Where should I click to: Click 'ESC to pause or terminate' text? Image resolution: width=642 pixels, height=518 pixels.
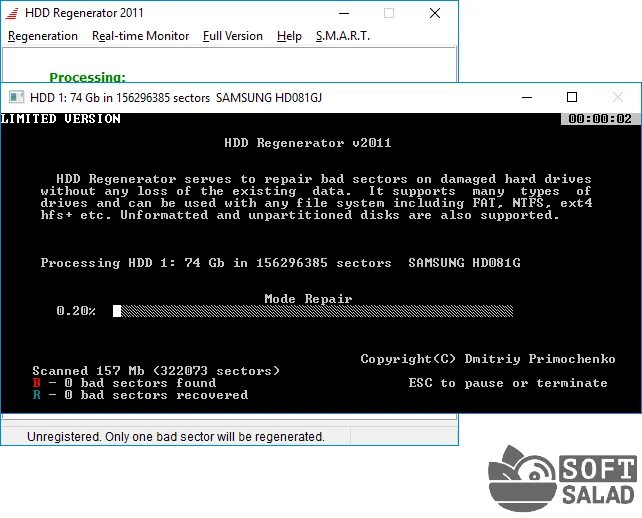pyautogui.click(x=508, y=383)
